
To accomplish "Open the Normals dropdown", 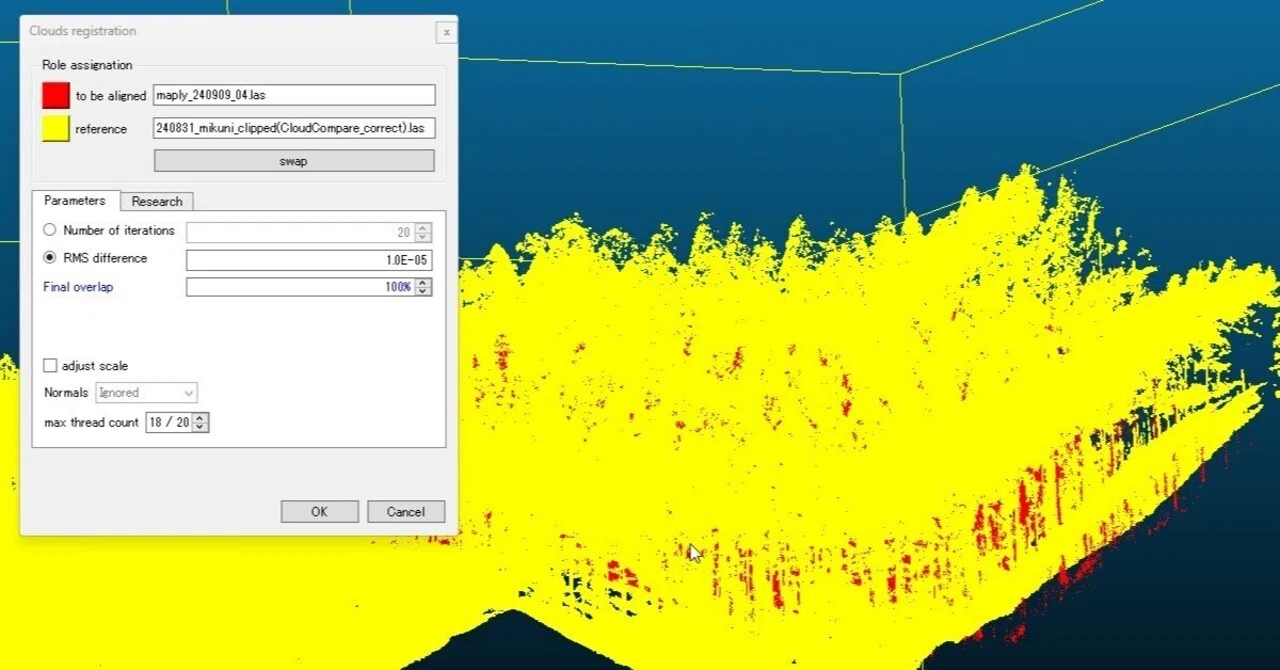I will tap(146, 393).
